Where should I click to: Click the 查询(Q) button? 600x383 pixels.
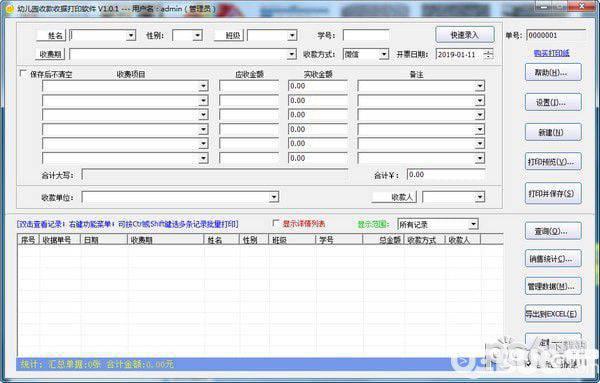553,231
